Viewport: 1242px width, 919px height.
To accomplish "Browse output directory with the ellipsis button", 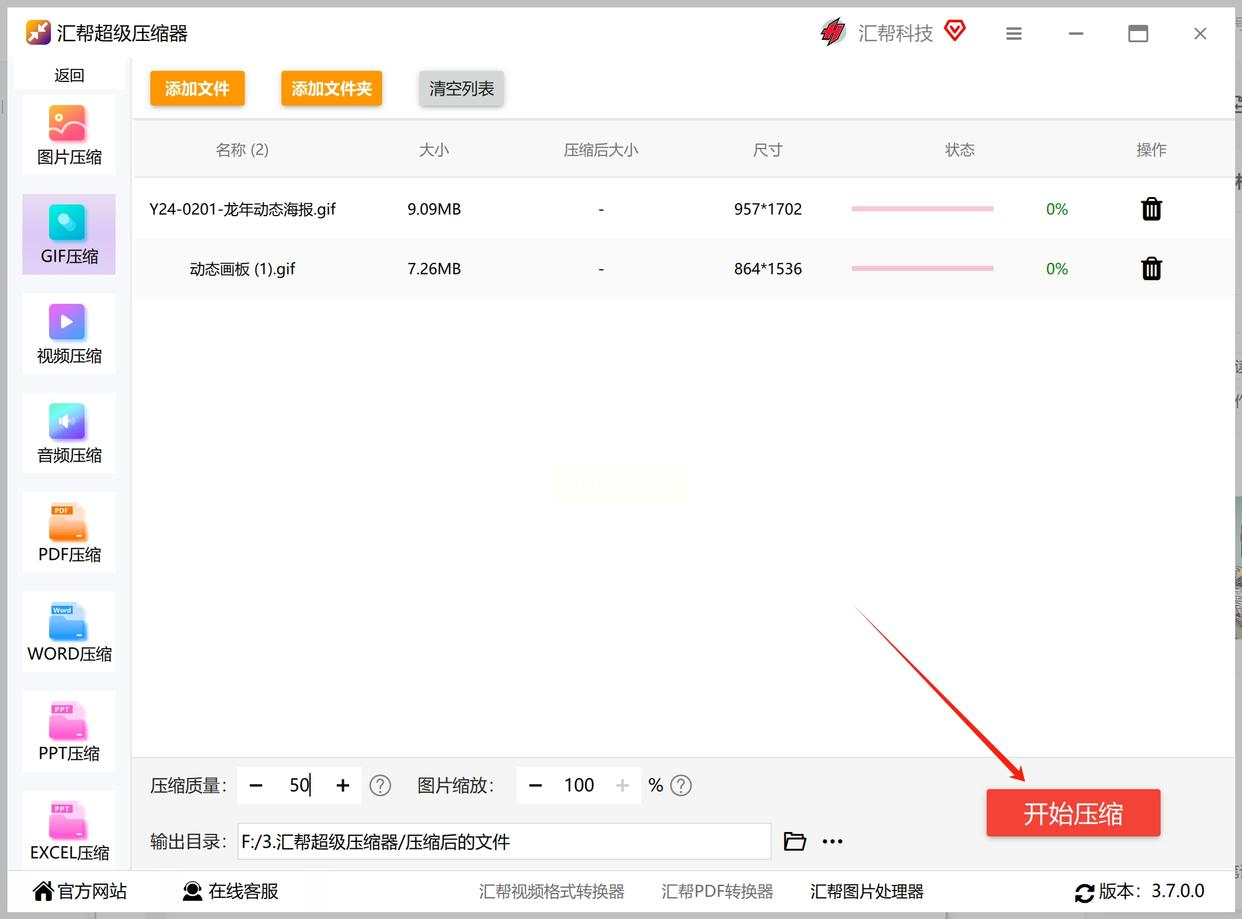I will pos(832,841).
